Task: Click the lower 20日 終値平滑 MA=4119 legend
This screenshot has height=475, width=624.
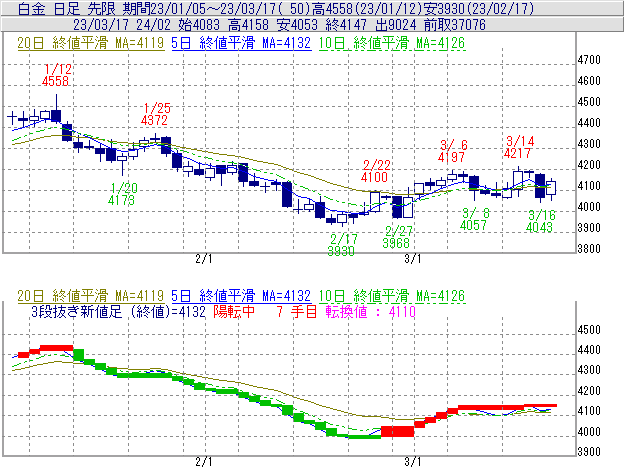Action: (91, 296)
